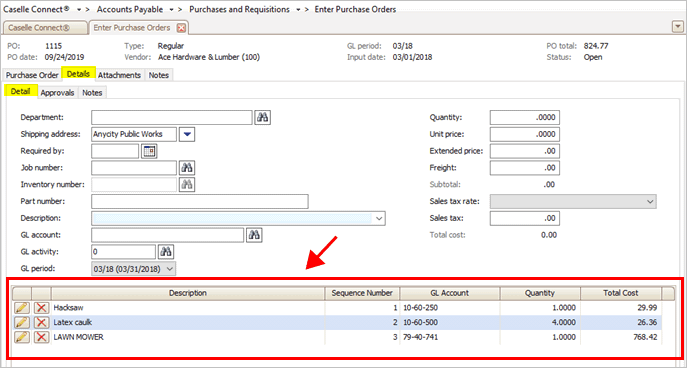This screenshot has width=687, height=368.
Task: Select LAWN MOWER description cell
Action: (x=188, y=337)
